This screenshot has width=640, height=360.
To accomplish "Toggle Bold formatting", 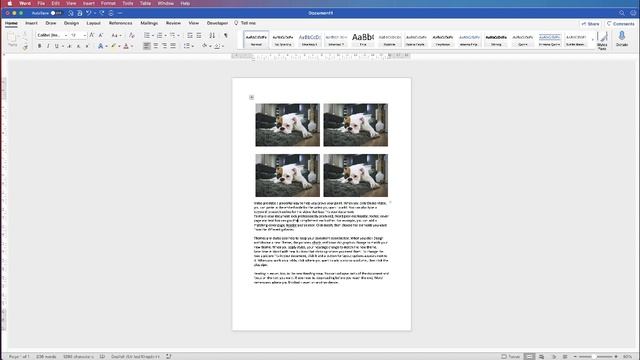I will click(x=40, y=46).
